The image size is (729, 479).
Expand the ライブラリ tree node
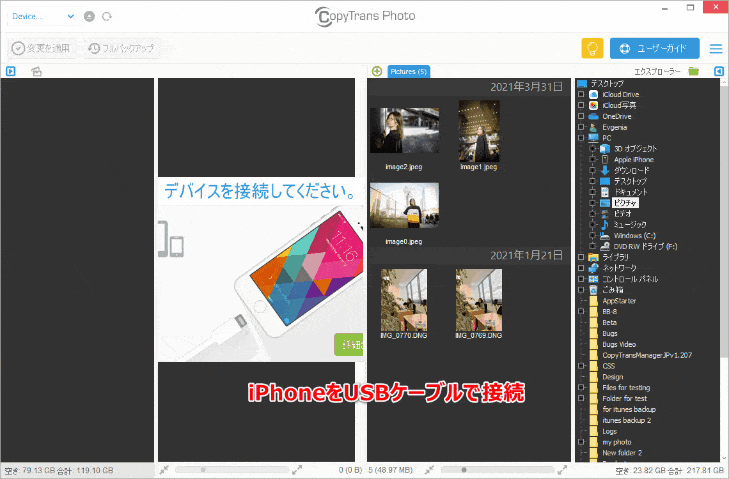click(581, 257)
